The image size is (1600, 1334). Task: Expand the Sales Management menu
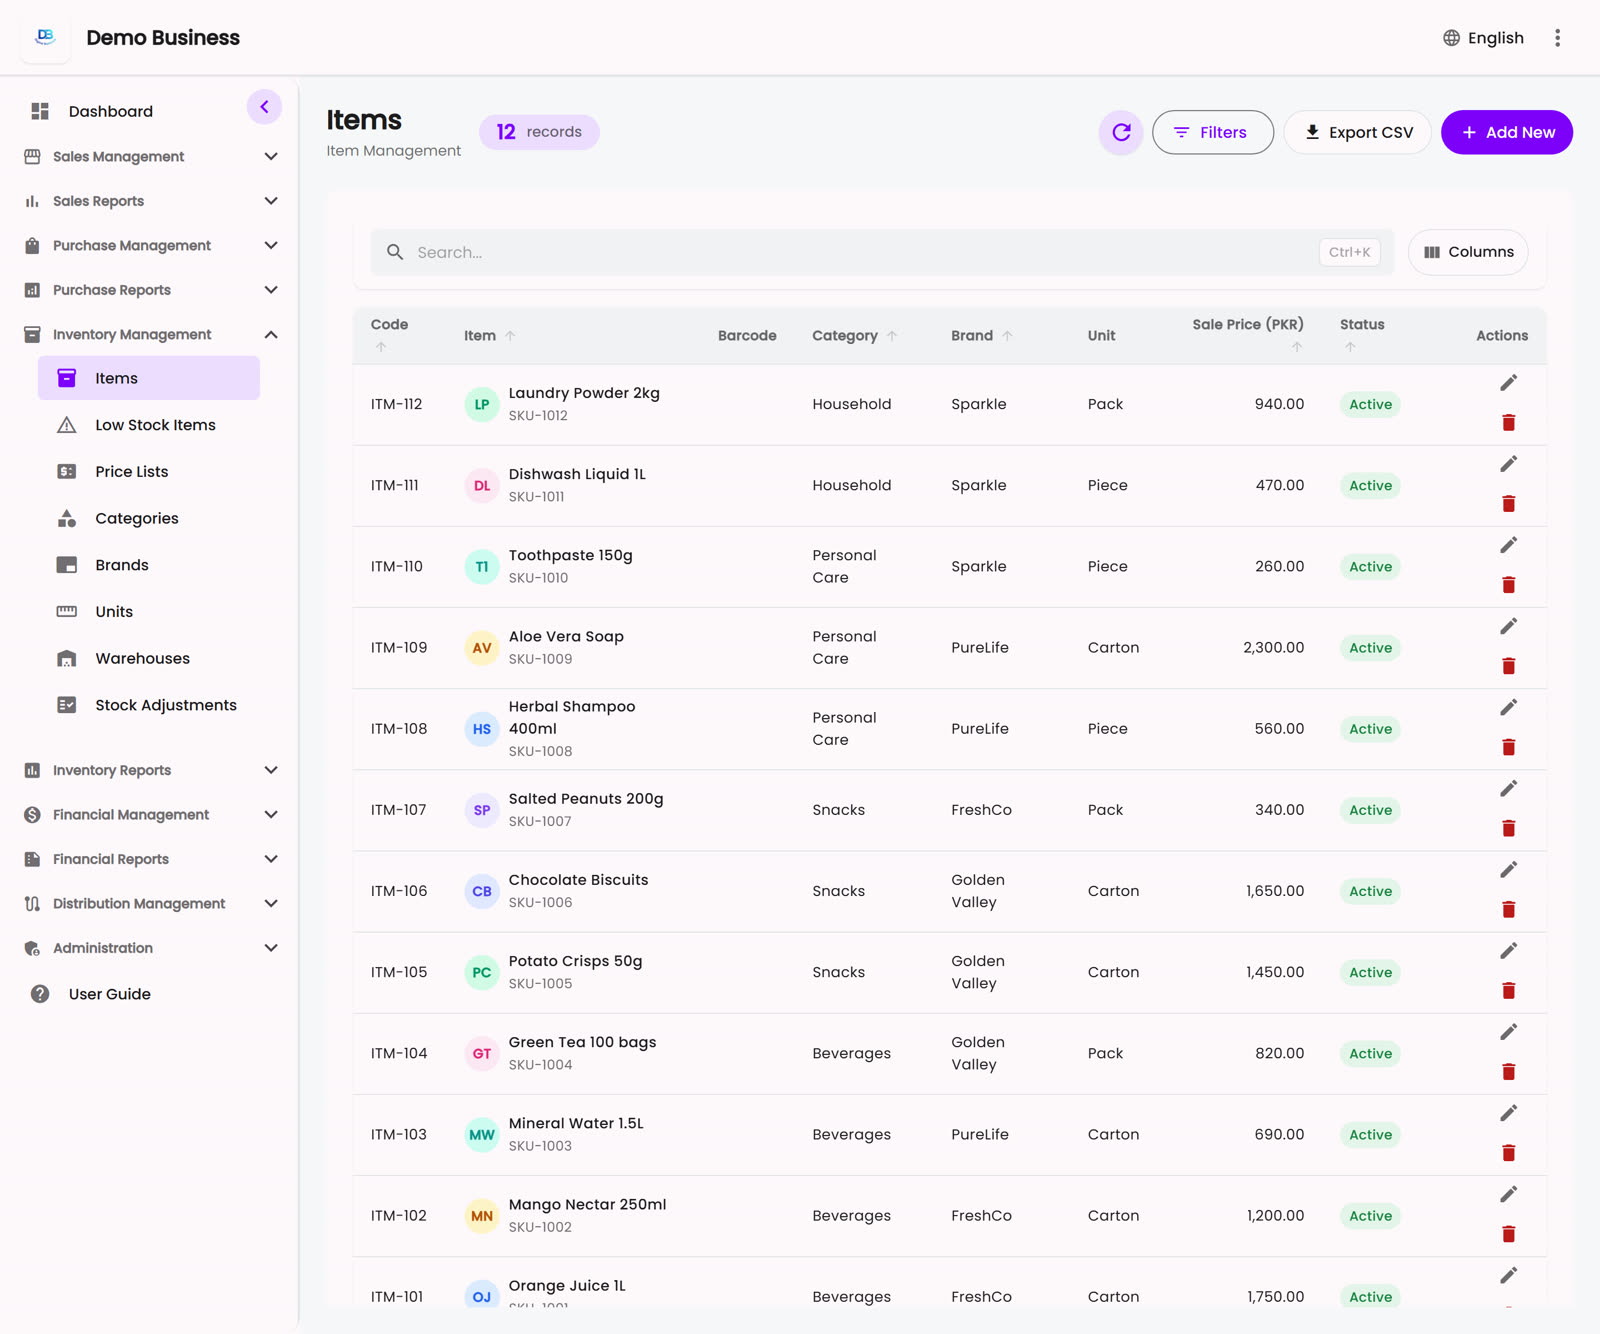pos(150,157)
